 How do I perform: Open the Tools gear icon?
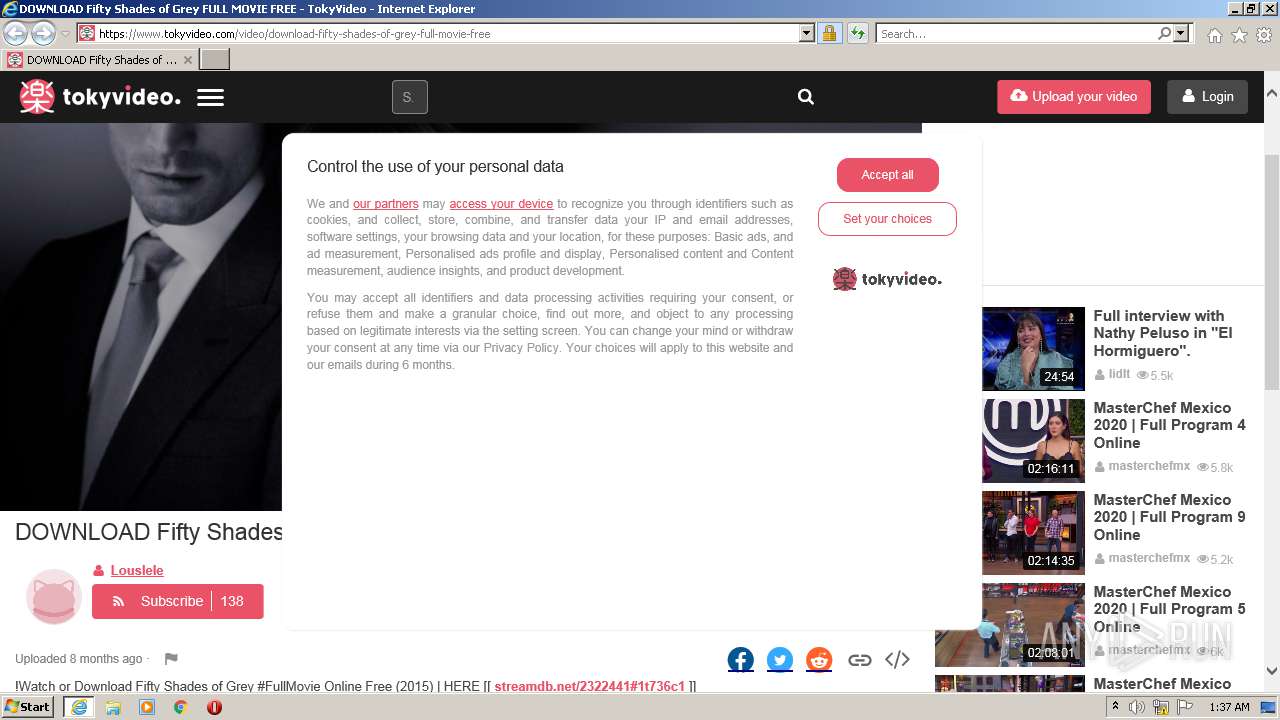(x=1264, y=35)
